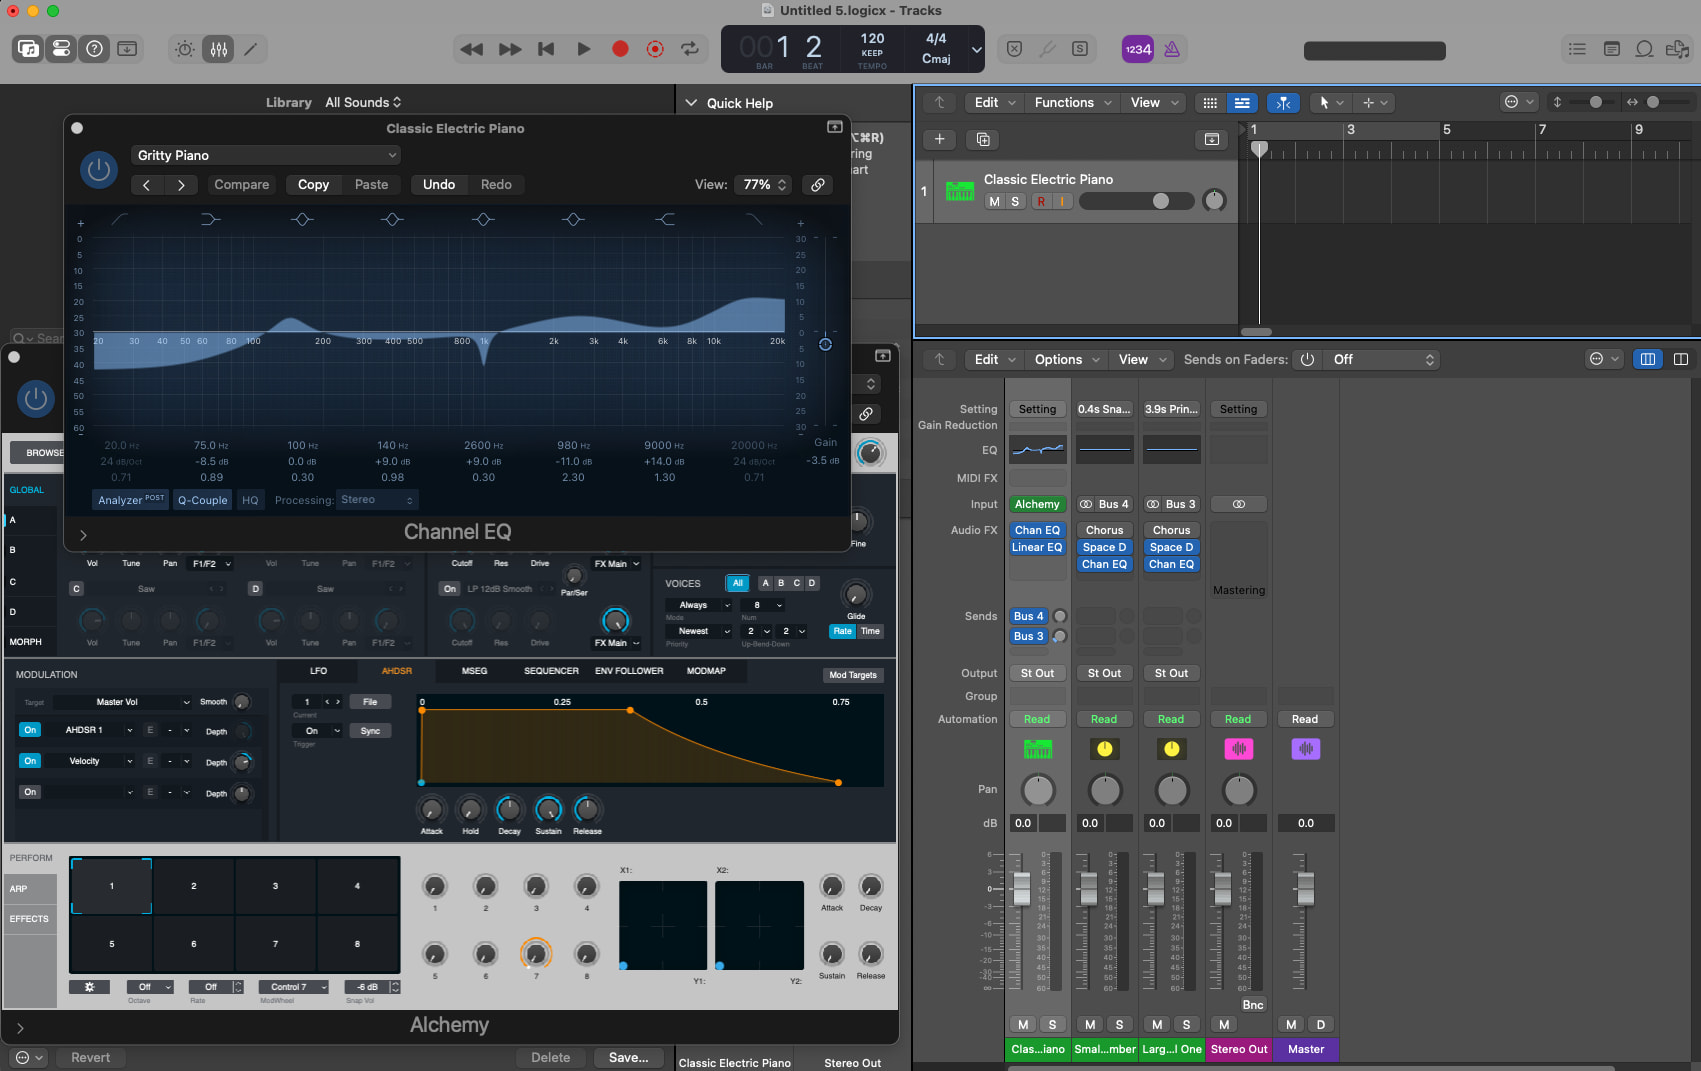Click the Compare button
1701x1071 pixels.
pyautogui.click(x=242, y=185)
